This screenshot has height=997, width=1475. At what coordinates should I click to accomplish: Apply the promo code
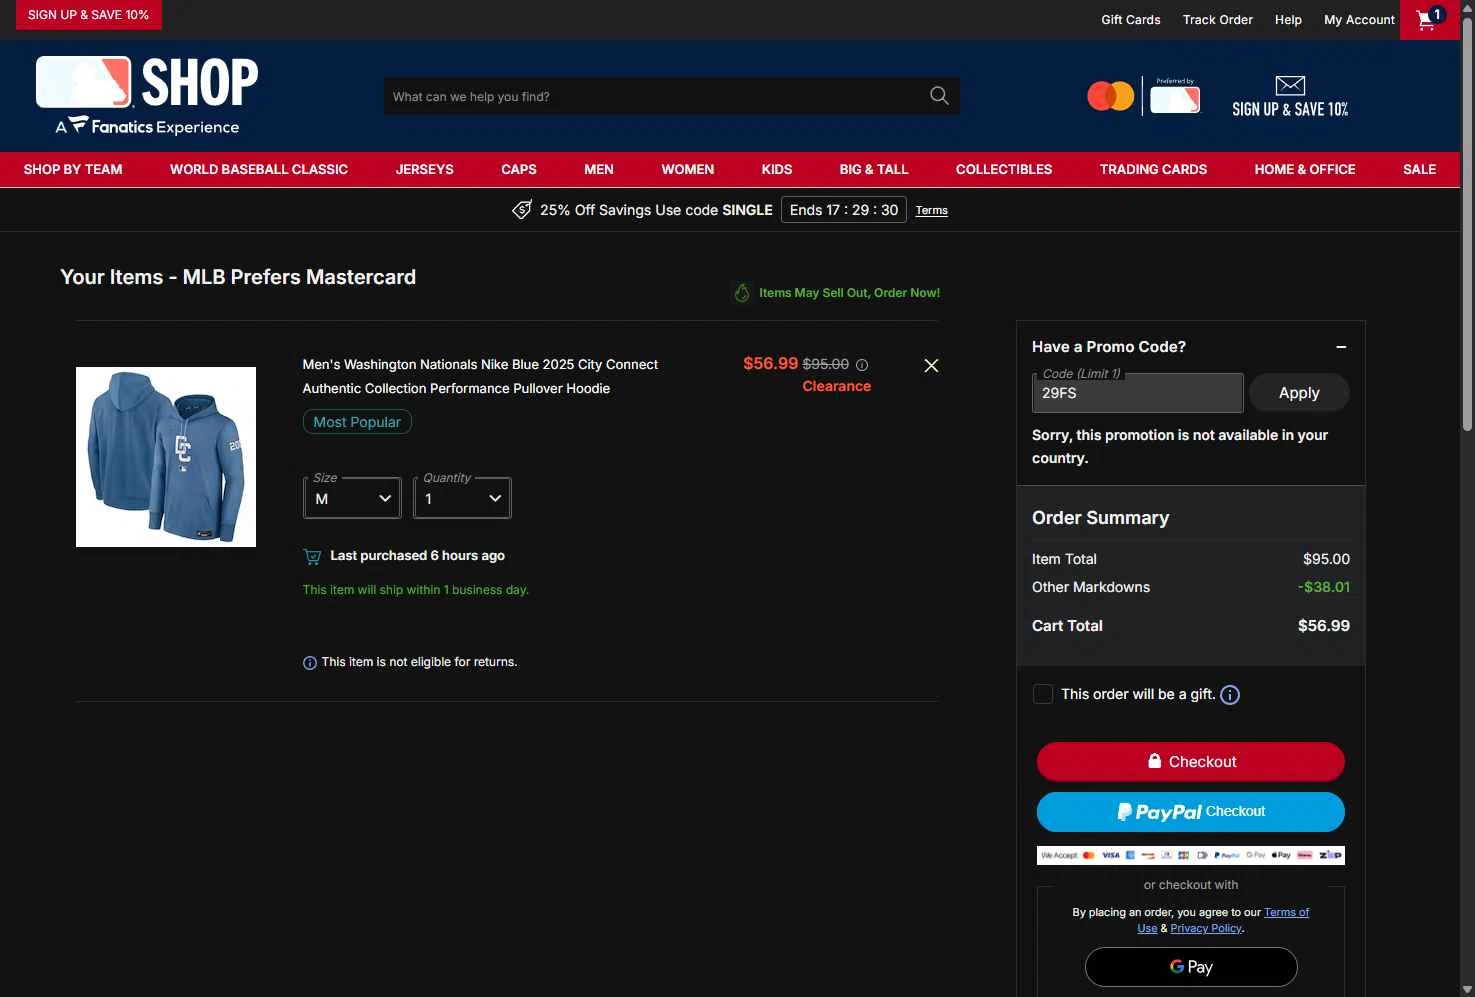click(1299, 393)
